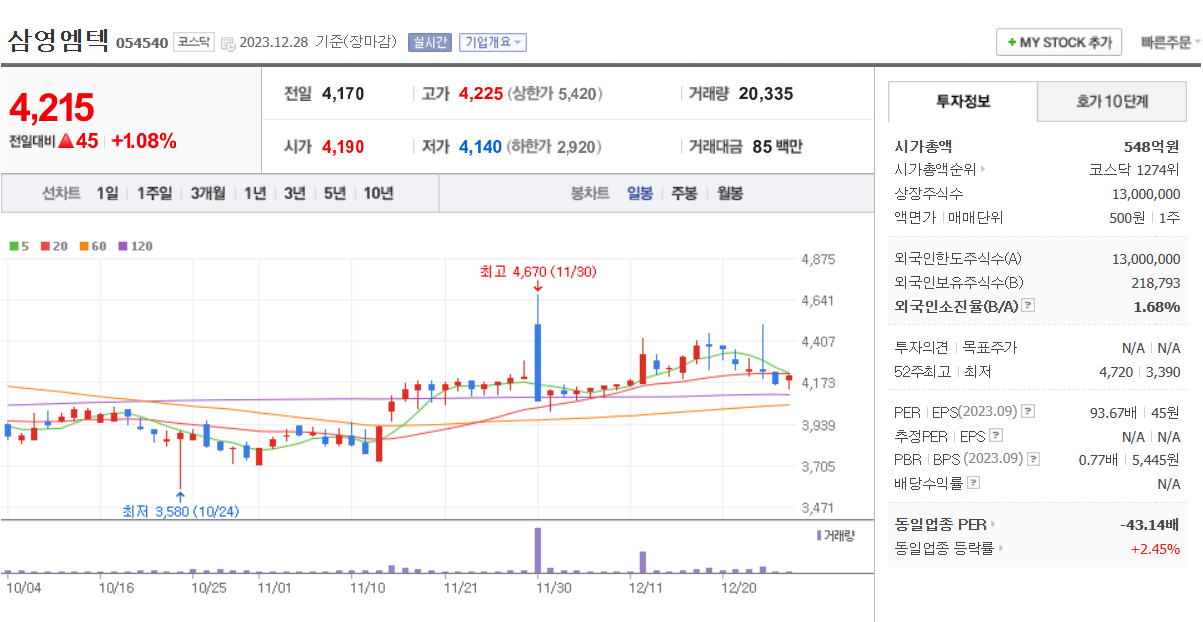Select 1주일 line chart period

(x=154, y=194)
